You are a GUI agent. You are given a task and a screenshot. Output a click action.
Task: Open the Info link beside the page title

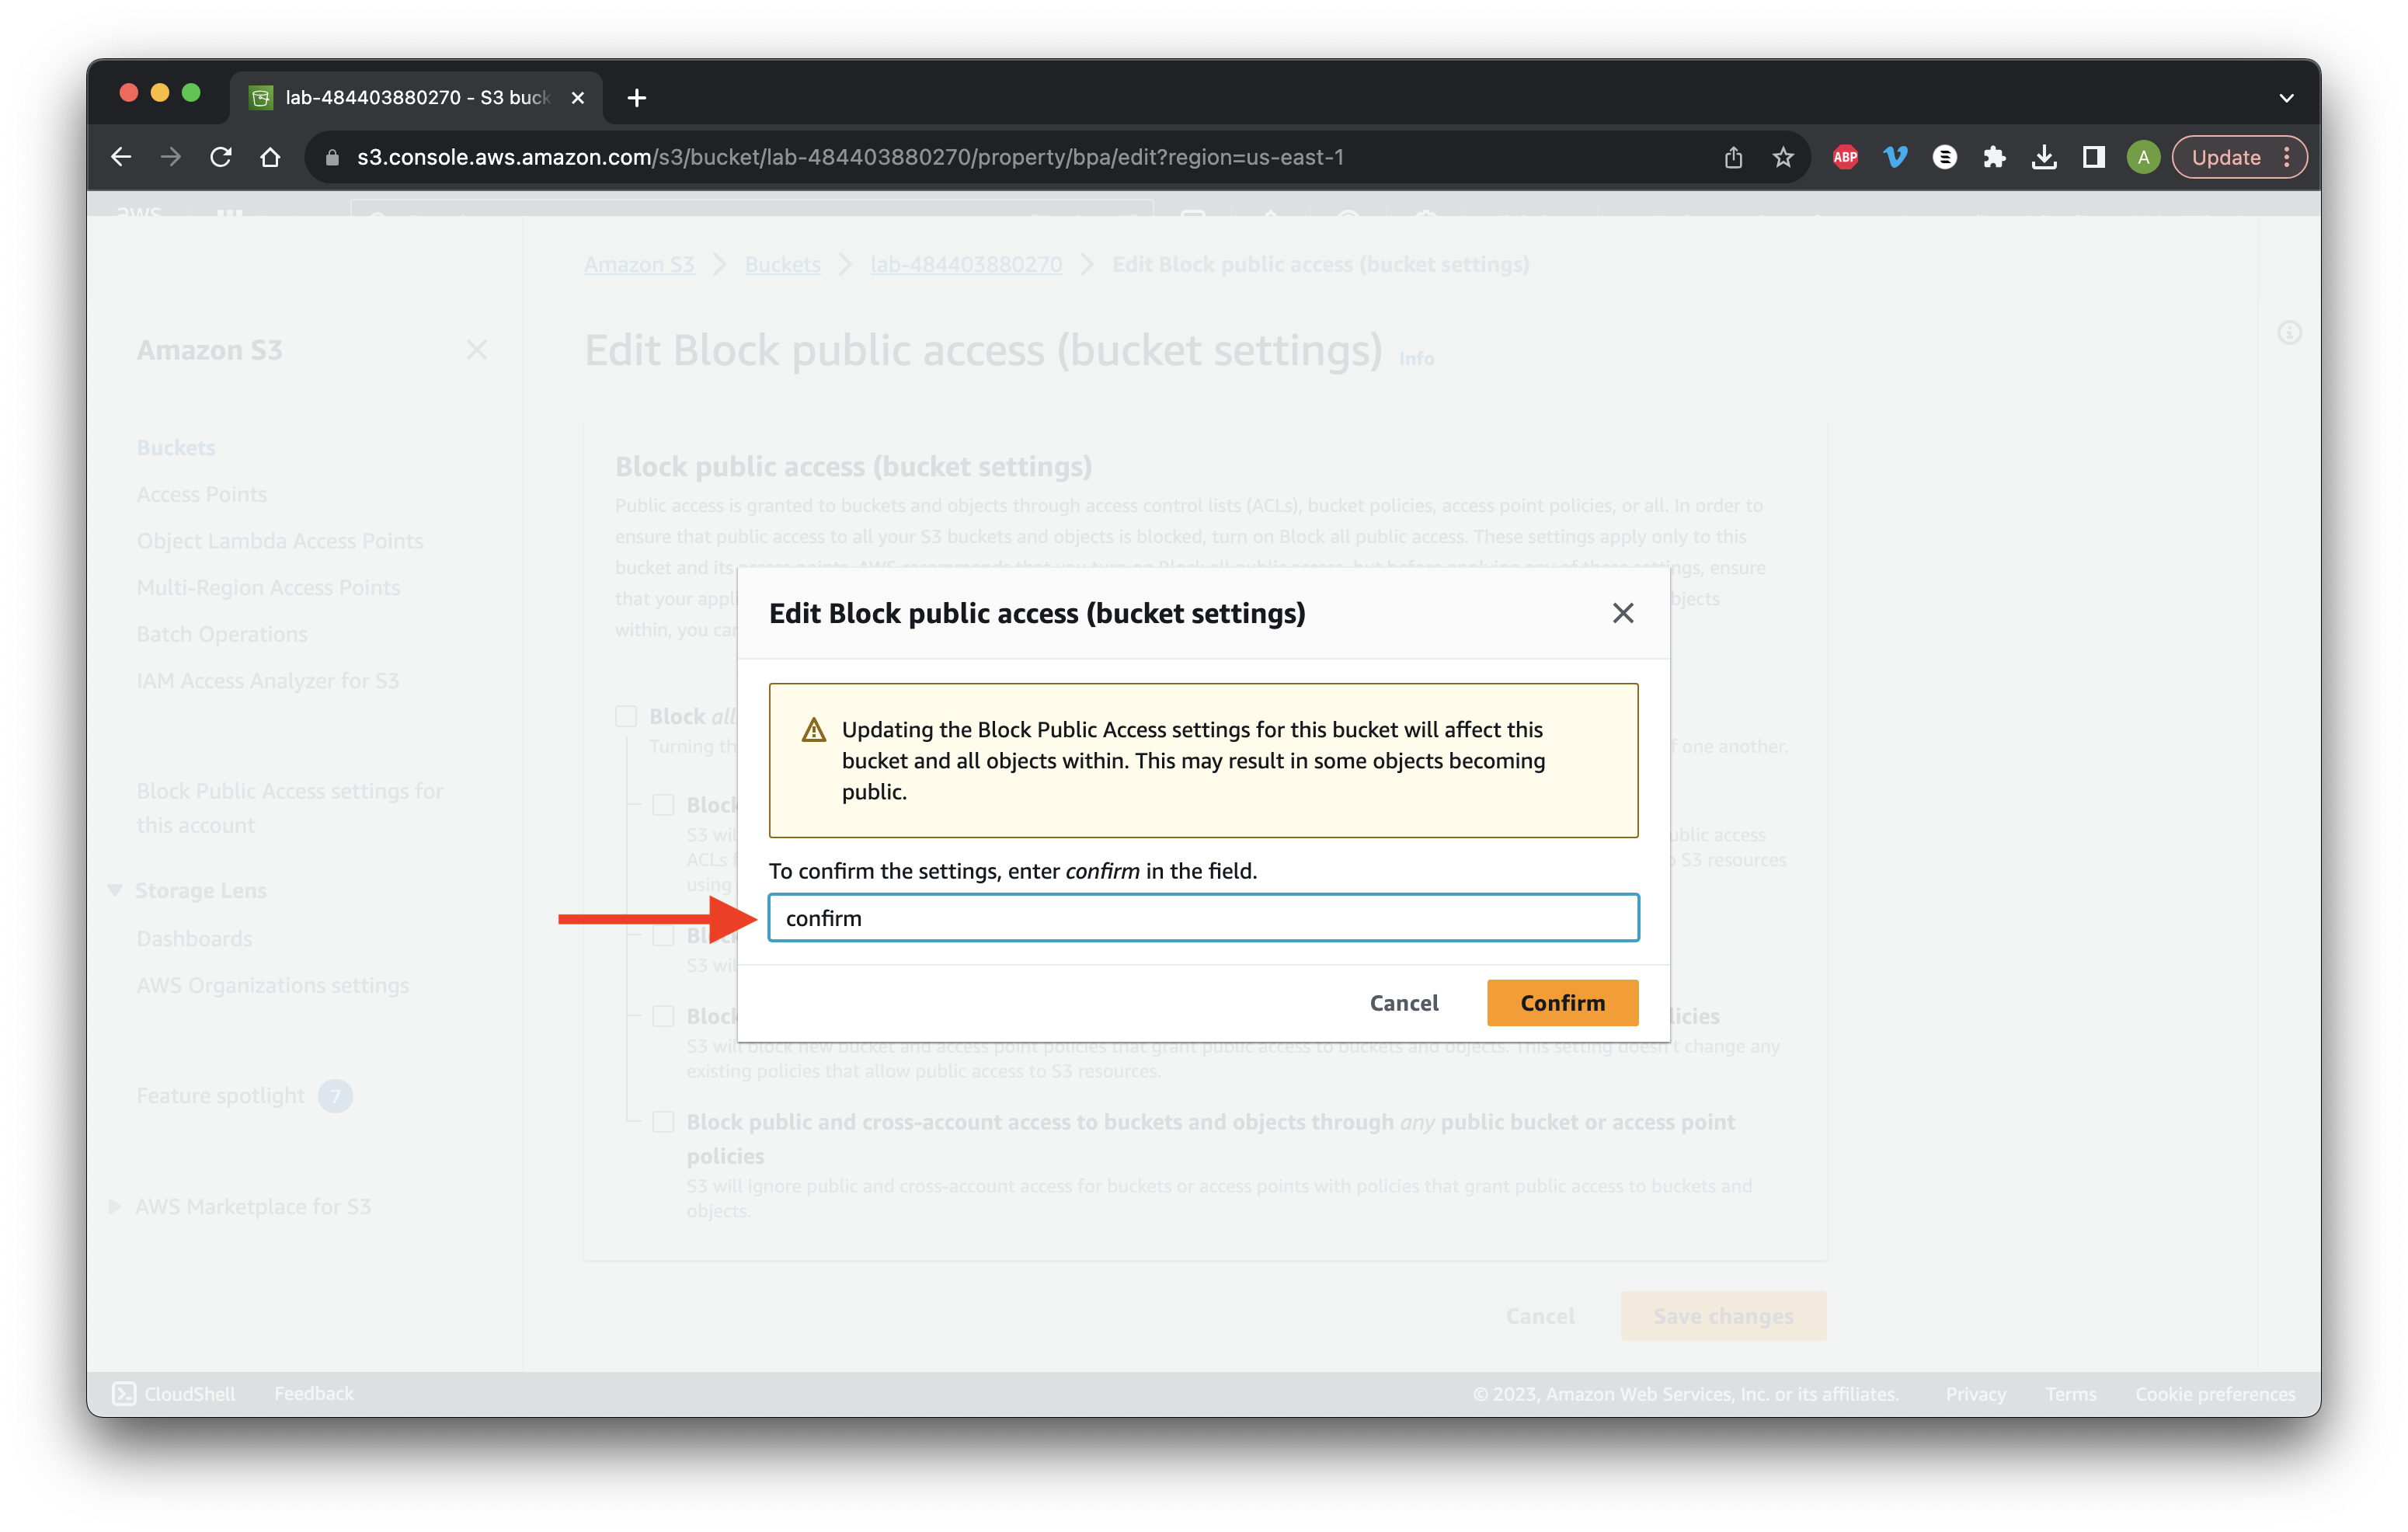point(1416,359)
